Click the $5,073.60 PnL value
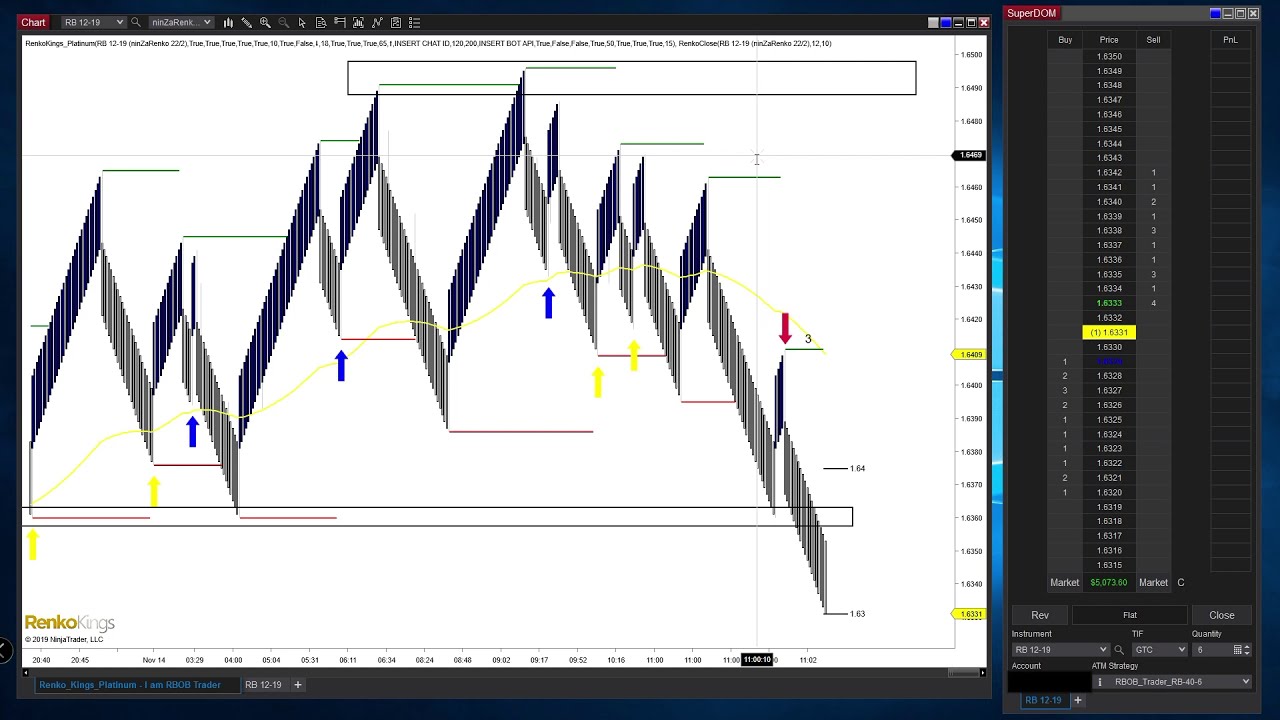1280x720 pixels. tap(1109, 583)
